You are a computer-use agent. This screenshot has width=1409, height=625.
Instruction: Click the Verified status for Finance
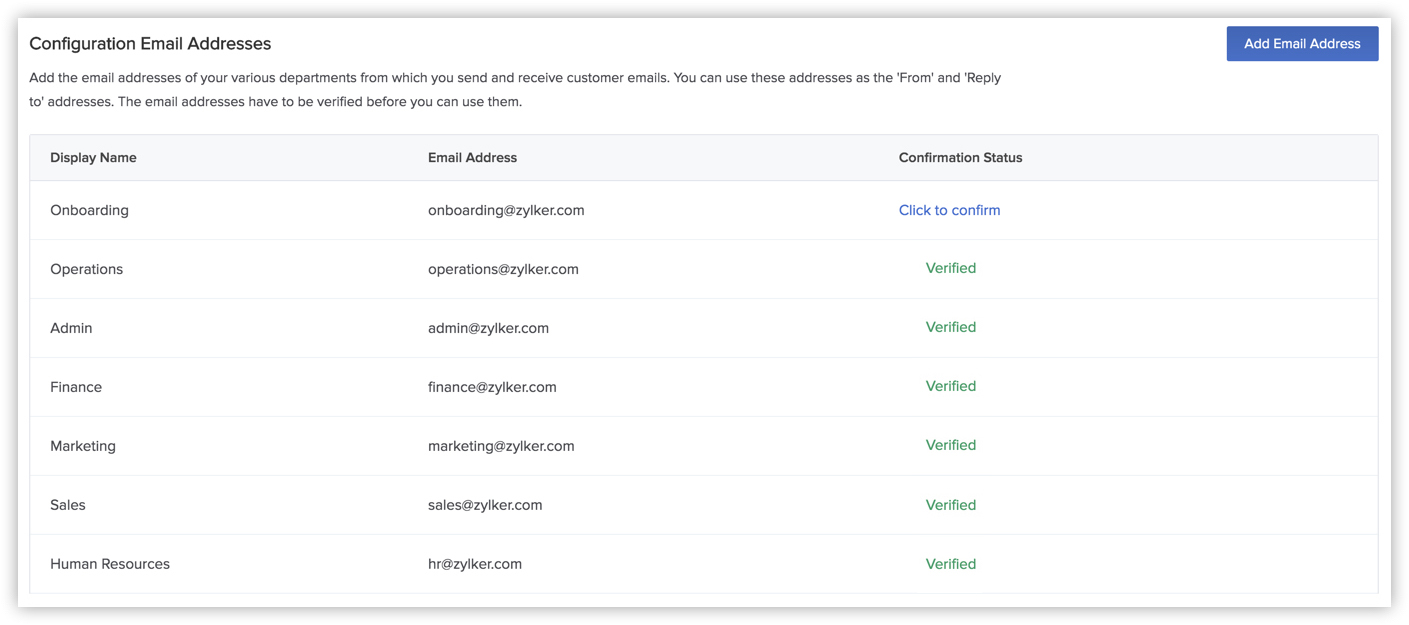click(950, 386)
